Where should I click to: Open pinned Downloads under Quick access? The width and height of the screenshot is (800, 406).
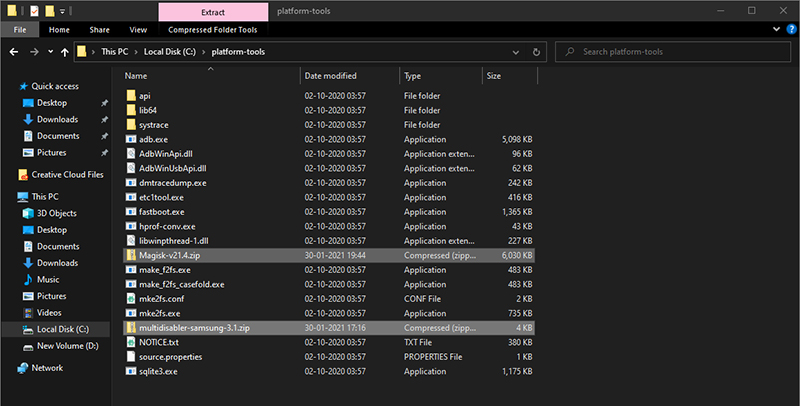tap(57, 119)
